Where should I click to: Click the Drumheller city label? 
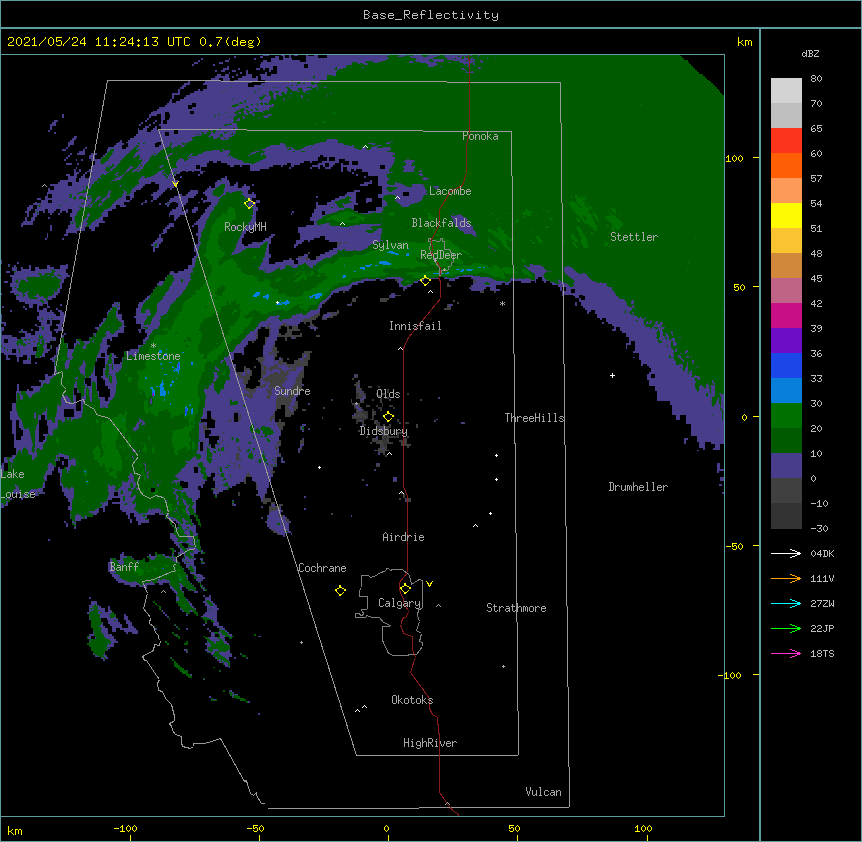click(x=638, y=487)
